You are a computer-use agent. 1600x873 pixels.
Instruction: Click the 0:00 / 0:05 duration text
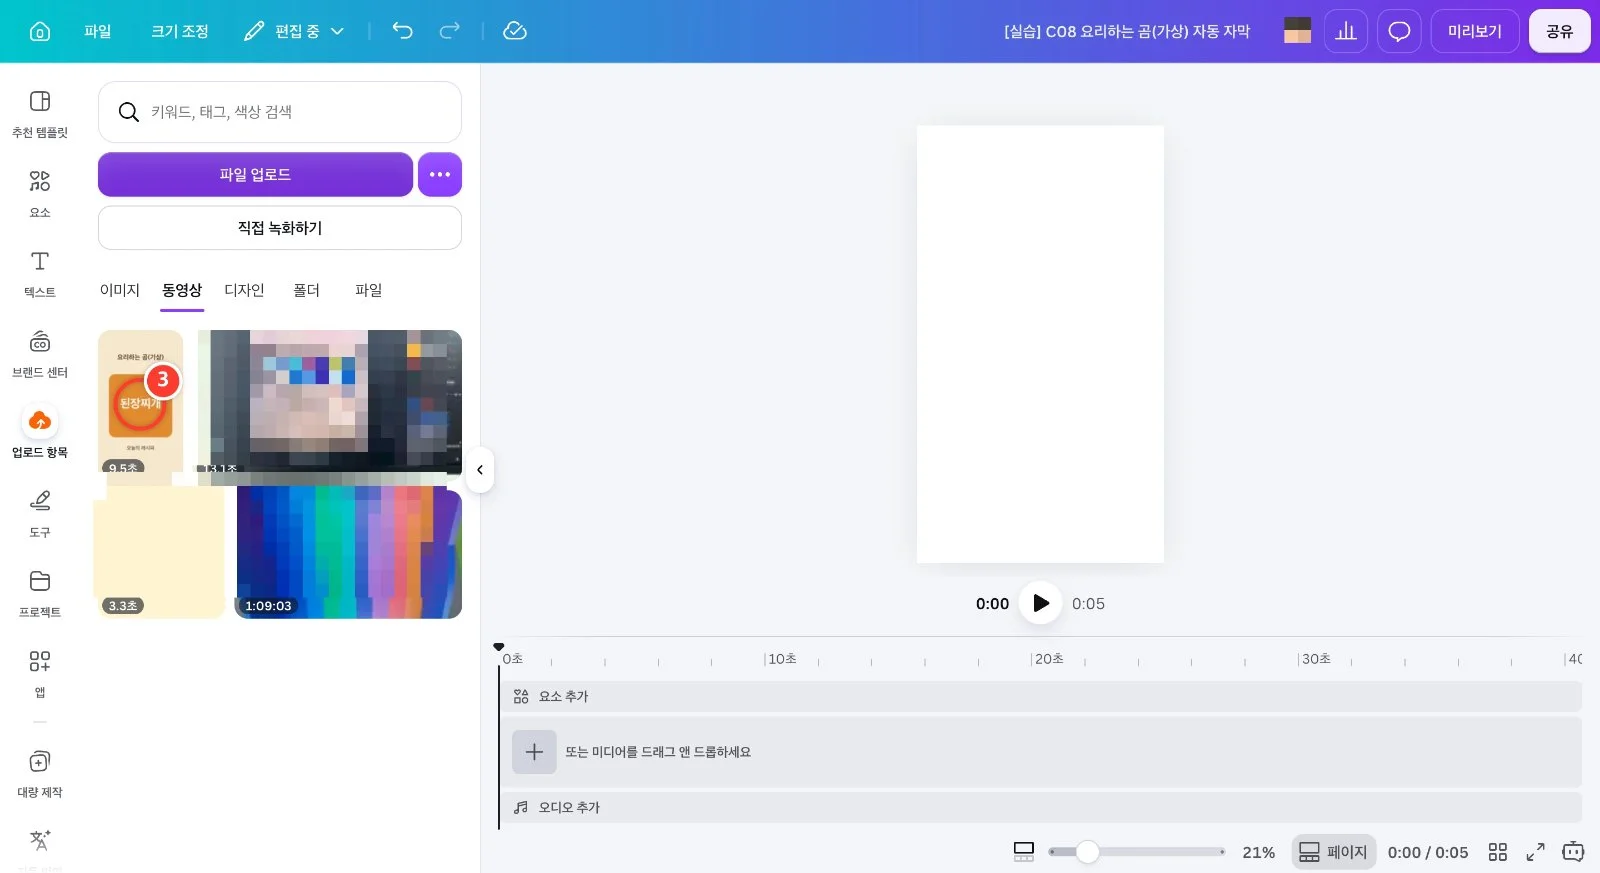(x=1428, y=852)
